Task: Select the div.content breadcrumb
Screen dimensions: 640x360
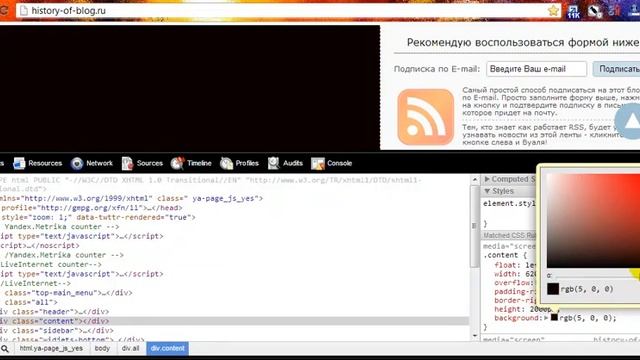Action: 167,348
